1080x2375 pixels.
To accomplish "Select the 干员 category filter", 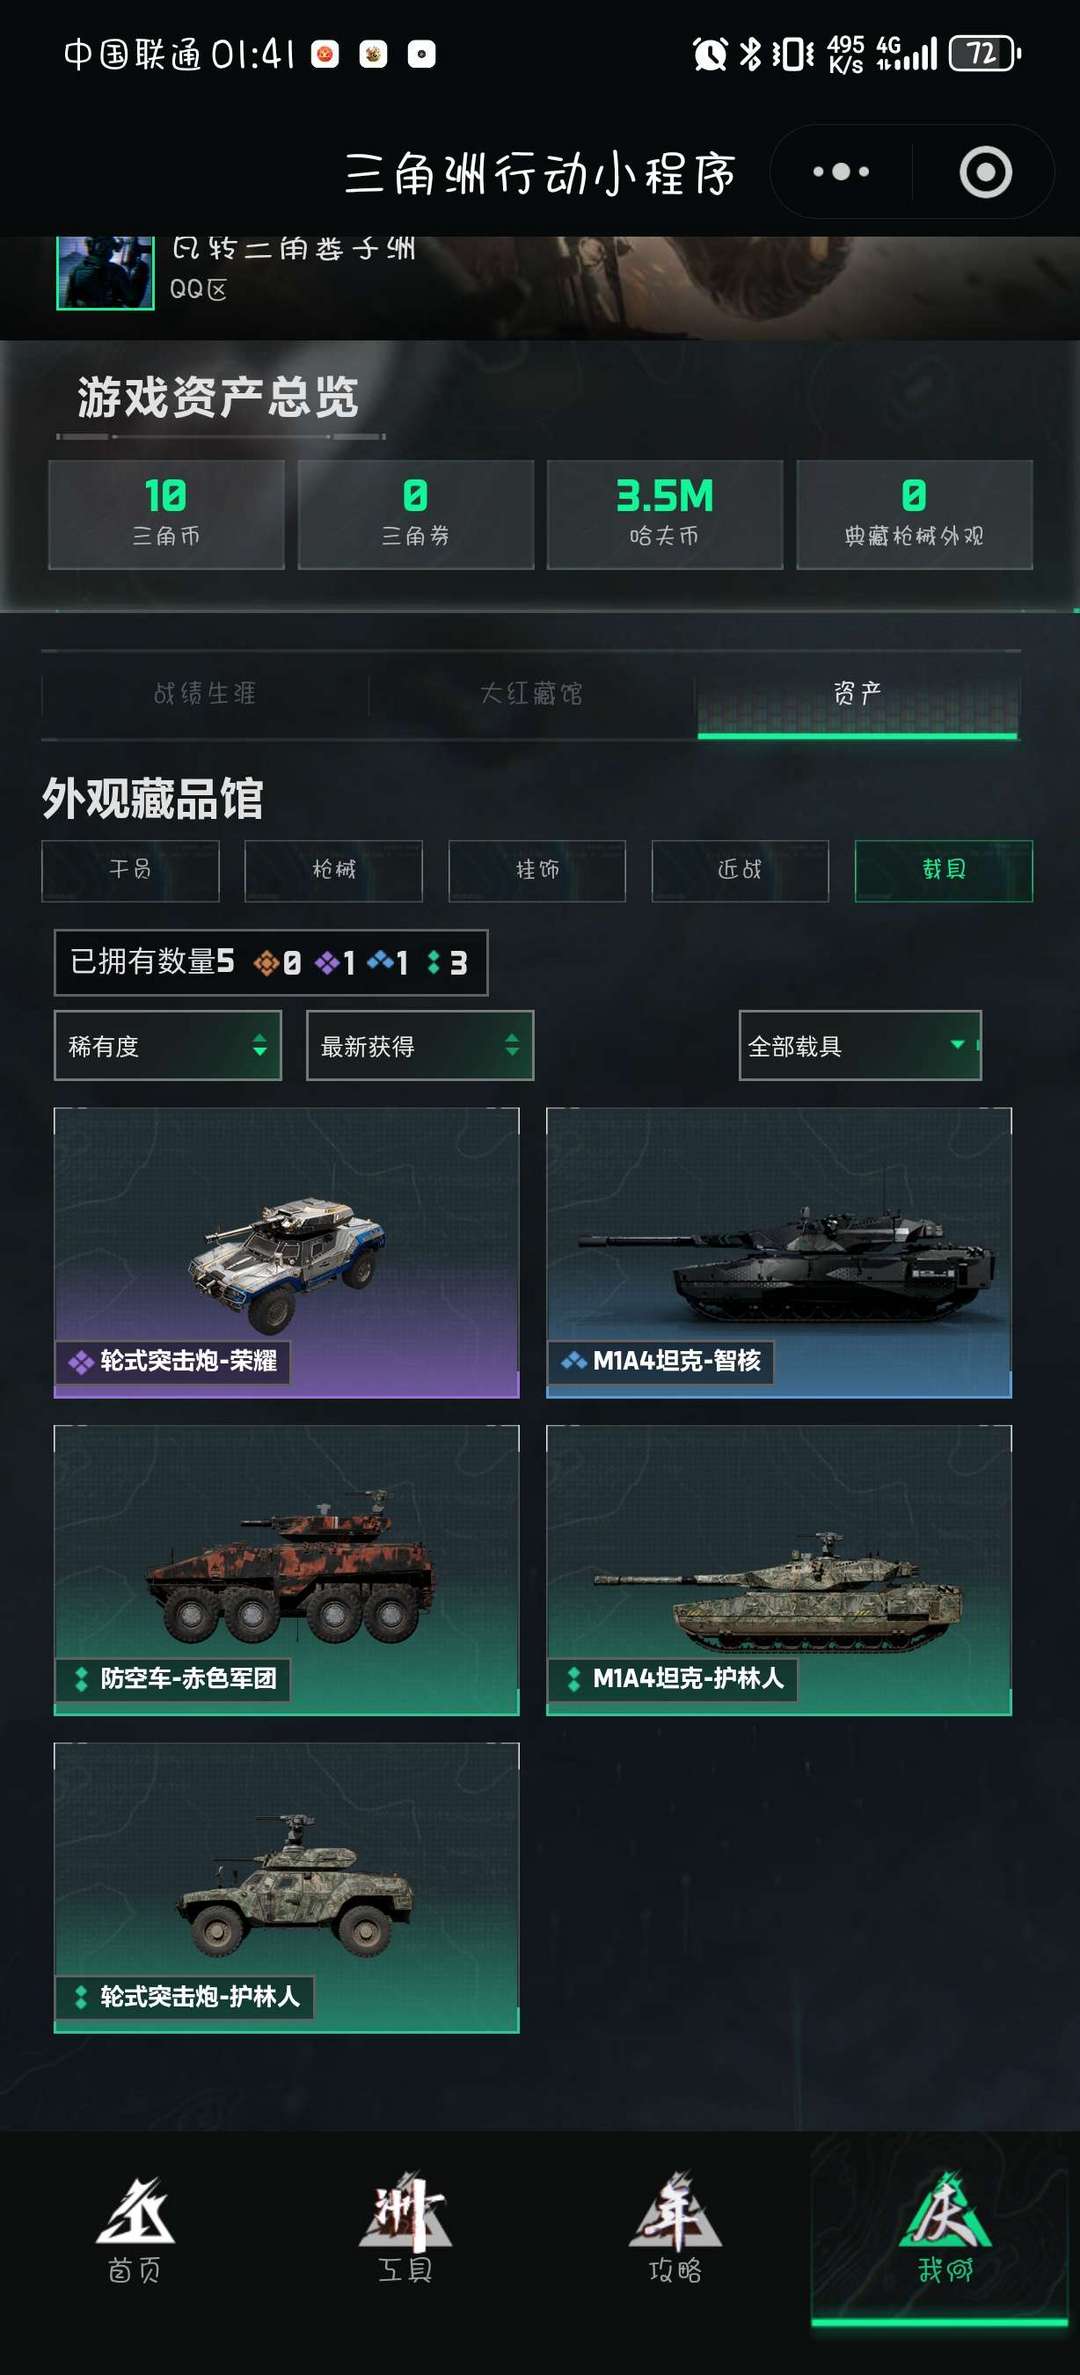I will pos(130,870).
